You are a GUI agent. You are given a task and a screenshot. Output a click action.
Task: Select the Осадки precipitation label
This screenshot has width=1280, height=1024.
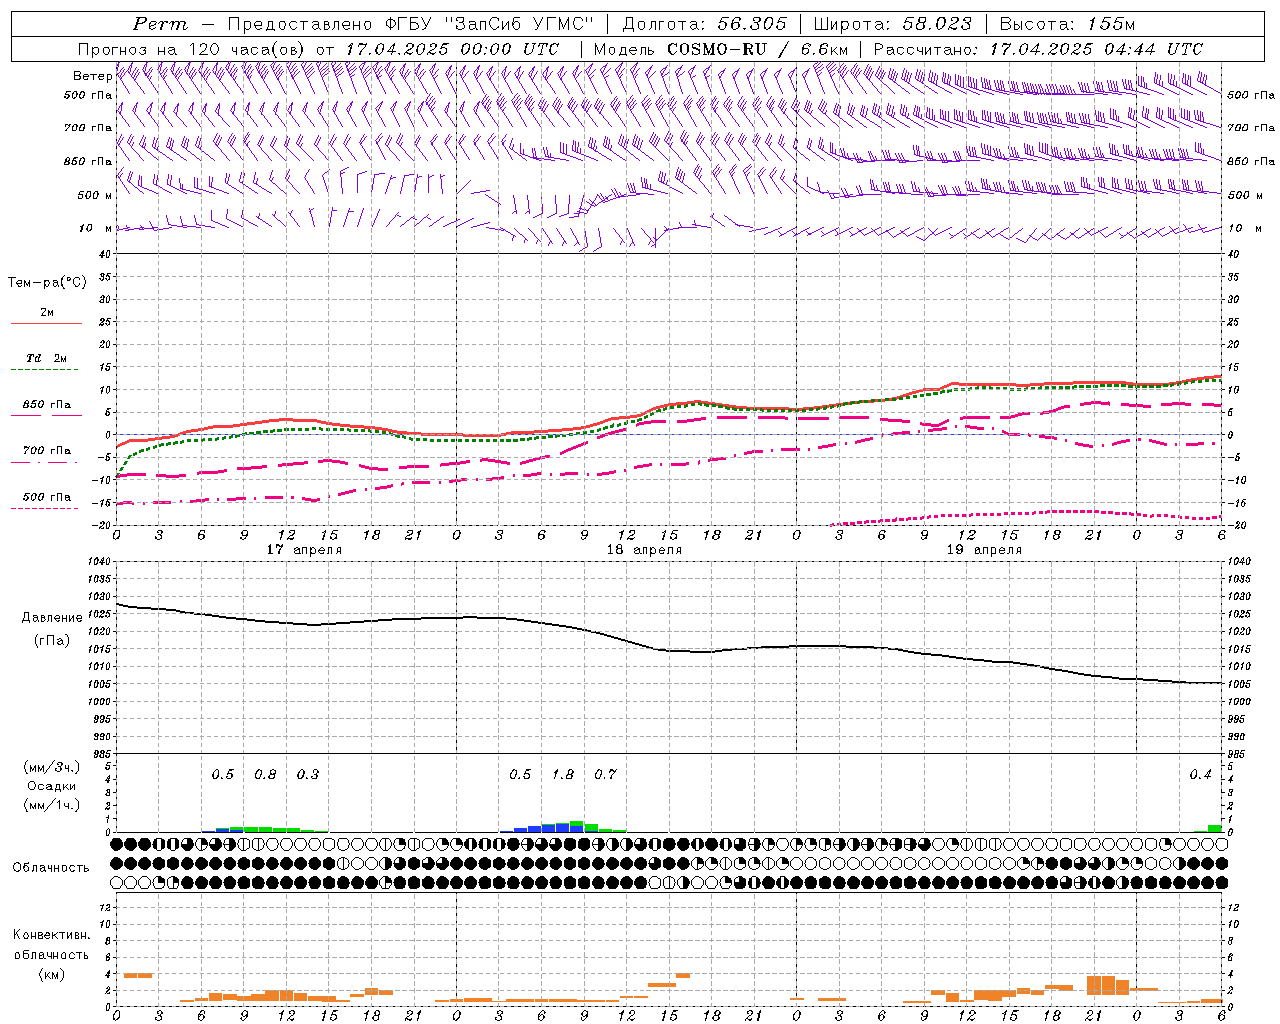click(51, 786)
